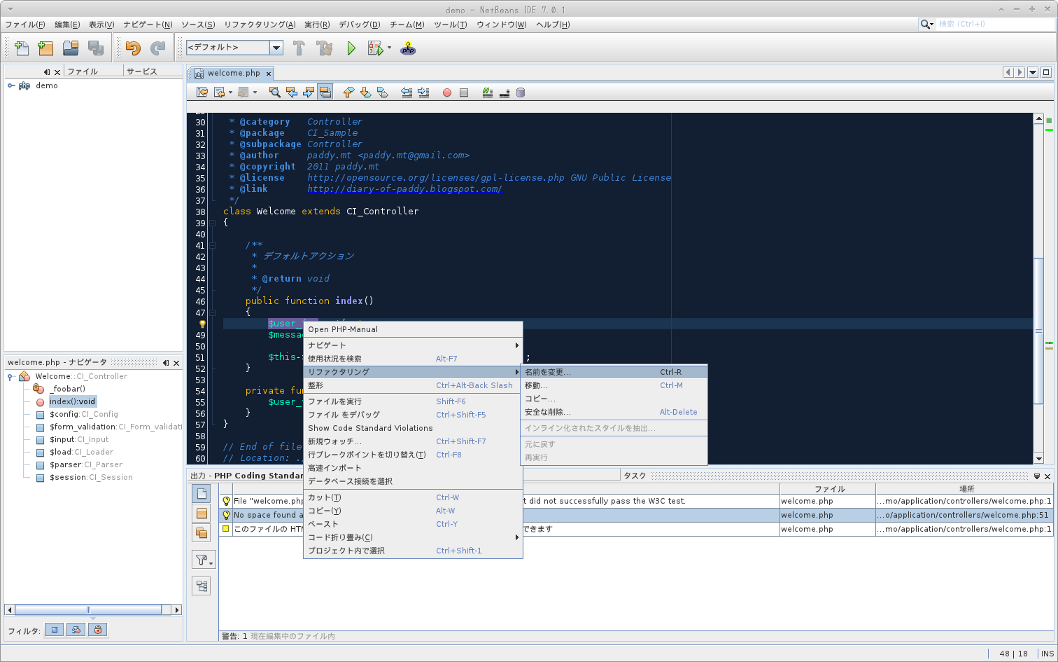Select the $session:CI_Session navigator item
The height and width of the screenshot is (662, 1058).
[90, 477]
